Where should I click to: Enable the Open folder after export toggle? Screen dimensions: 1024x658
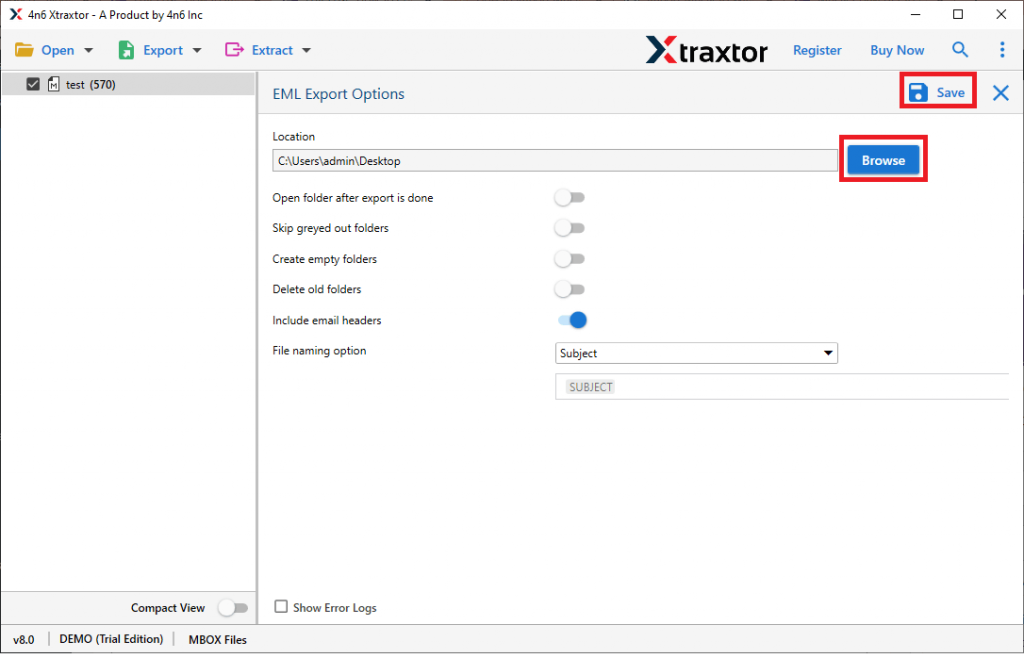click(x=569, y=197)
